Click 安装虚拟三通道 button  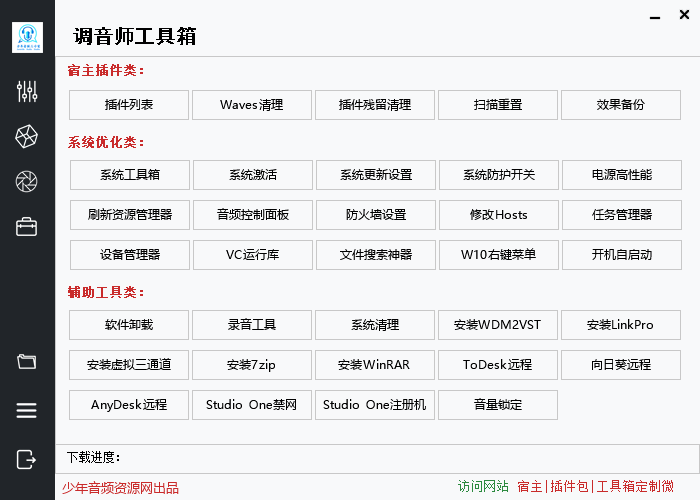[129, 365]
